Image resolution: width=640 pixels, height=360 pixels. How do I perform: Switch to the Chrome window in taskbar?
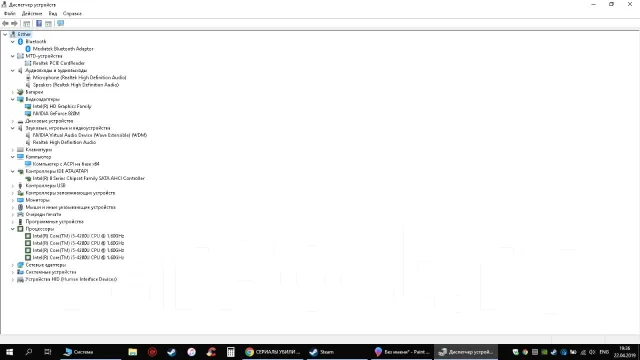click(x=273, y=352)
